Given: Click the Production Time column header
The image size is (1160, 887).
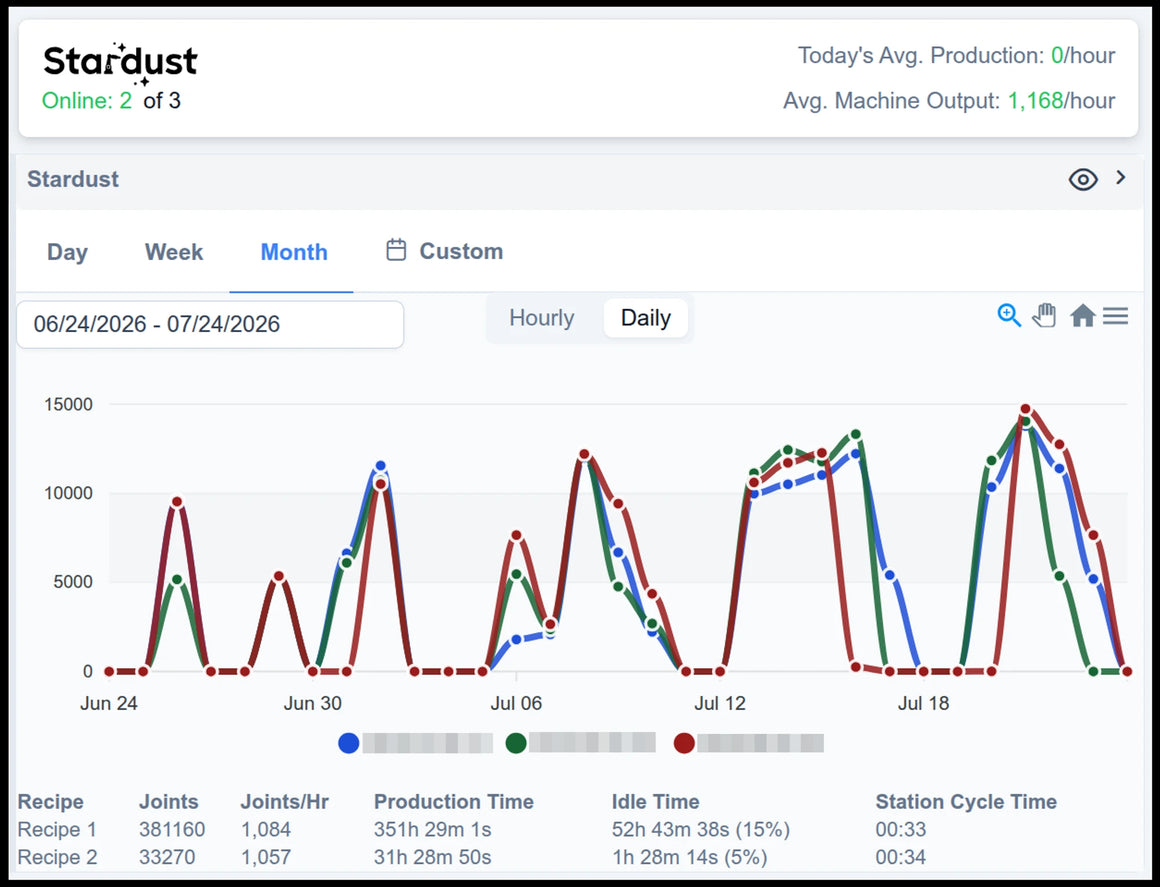Looking at the screenshot, I should point(453,801).
